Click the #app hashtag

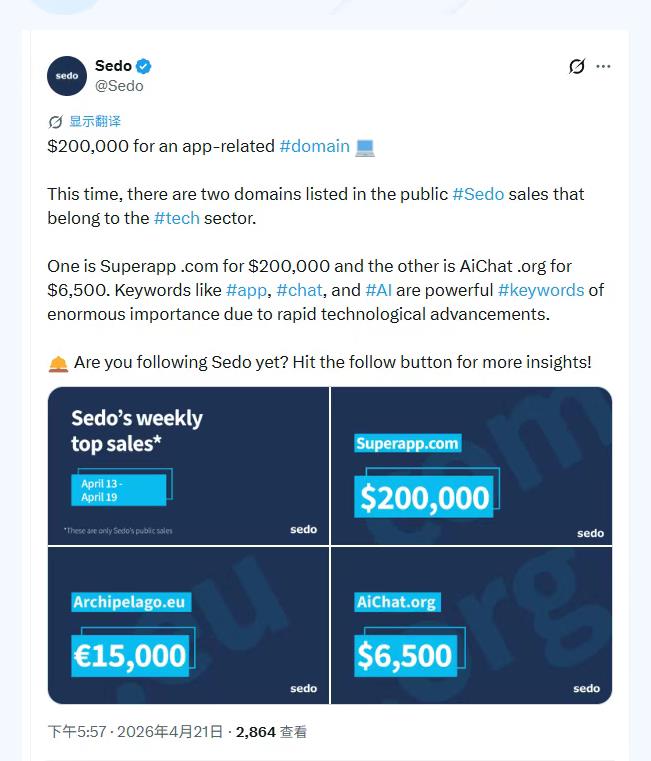click(x=246, y=290)
